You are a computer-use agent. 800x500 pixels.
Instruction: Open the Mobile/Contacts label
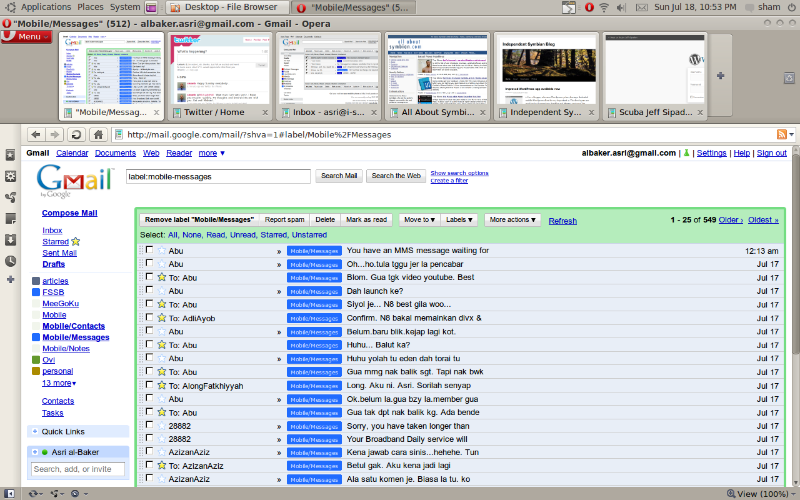(73, 326)
